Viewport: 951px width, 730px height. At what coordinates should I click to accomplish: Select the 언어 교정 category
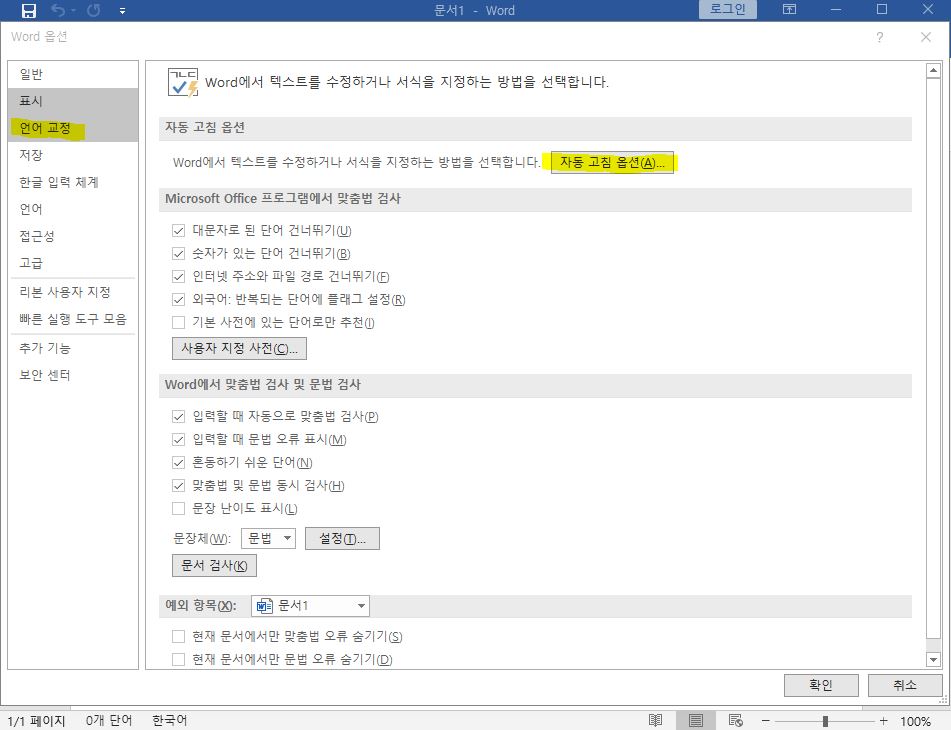pos(73,128)
